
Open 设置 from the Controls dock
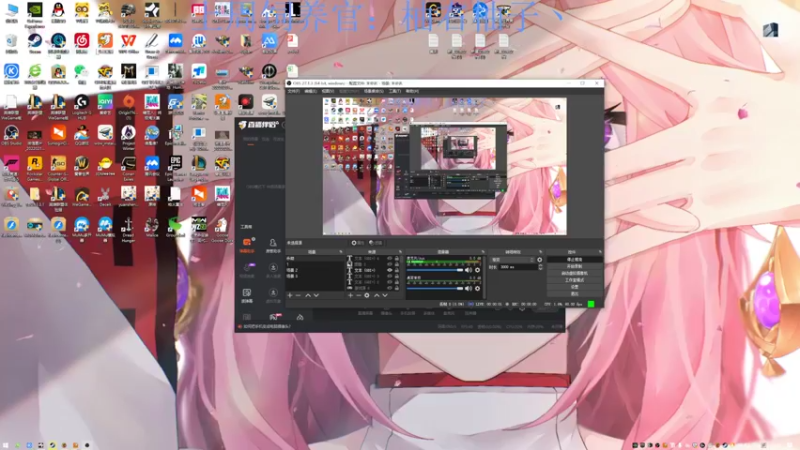[574, 287]
